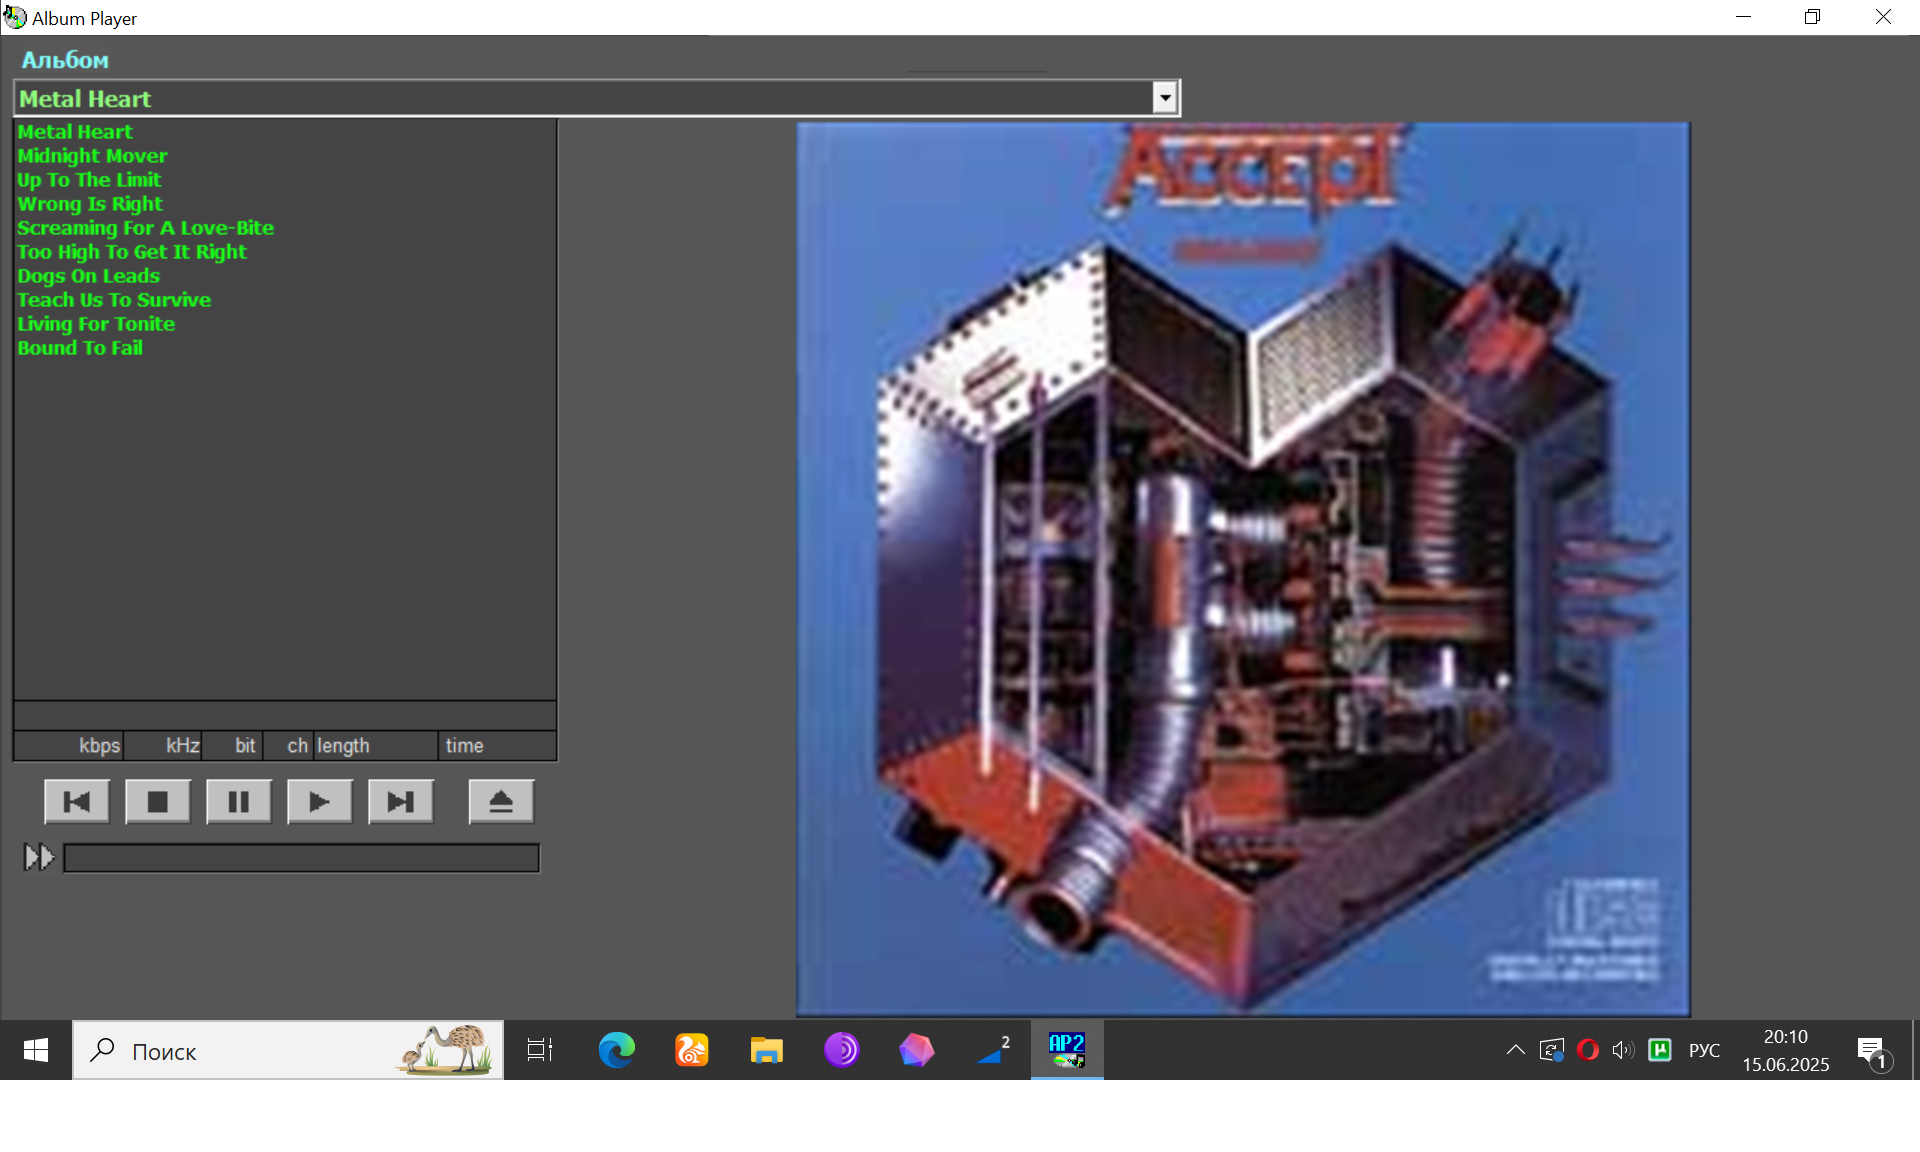This screenshot has width=1920, height=1152.
Task: Open the album dropdown arrow
Action: (x=1165, y=98)
